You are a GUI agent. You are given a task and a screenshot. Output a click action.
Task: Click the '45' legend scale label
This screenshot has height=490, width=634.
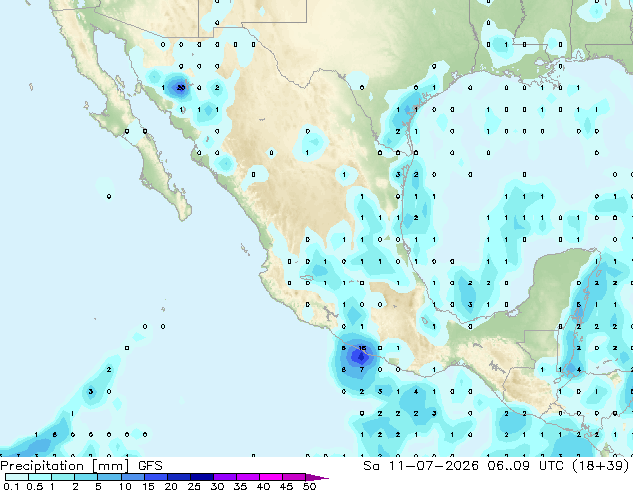[286, 486]
